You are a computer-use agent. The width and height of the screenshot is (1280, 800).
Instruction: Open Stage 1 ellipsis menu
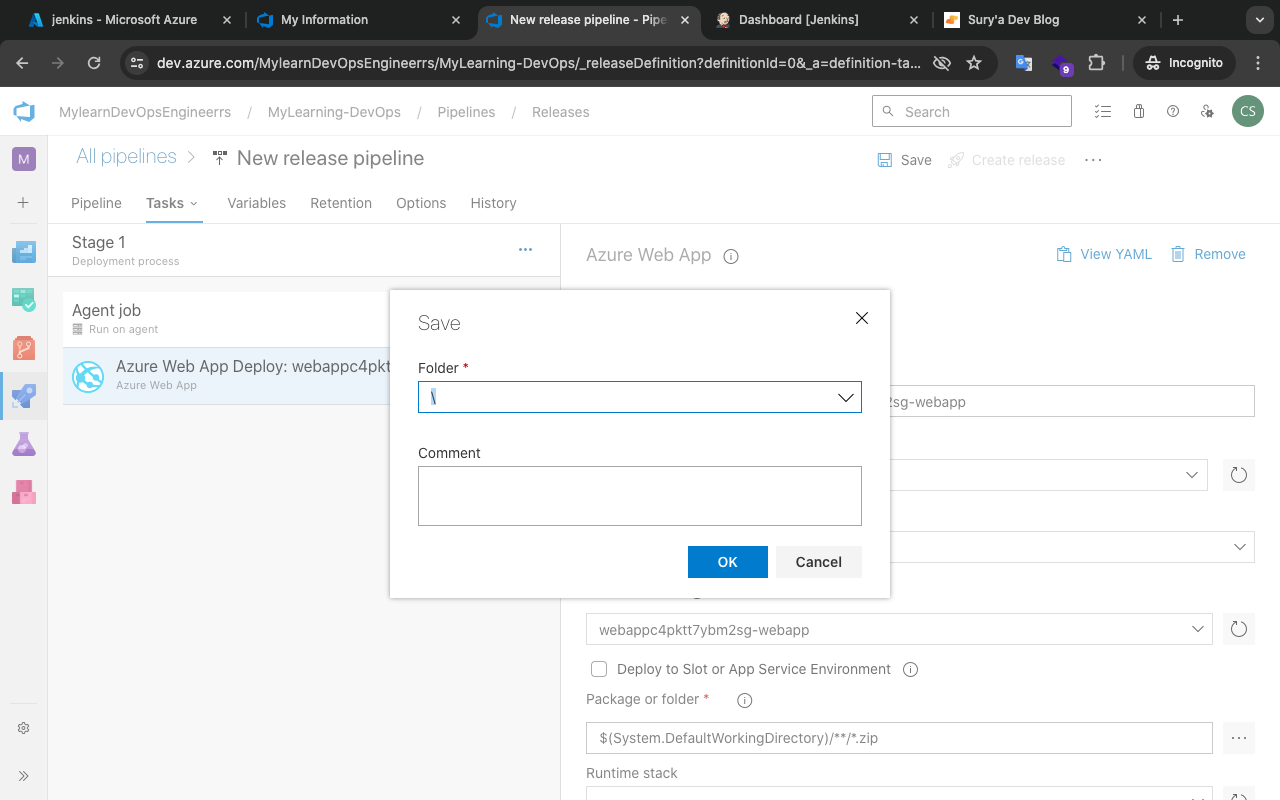point(526,250)
